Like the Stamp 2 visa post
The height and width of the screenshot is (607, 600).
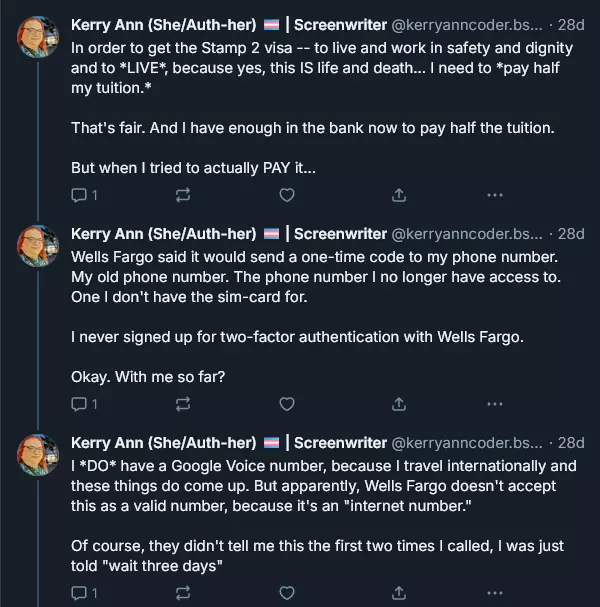point(287,195)
